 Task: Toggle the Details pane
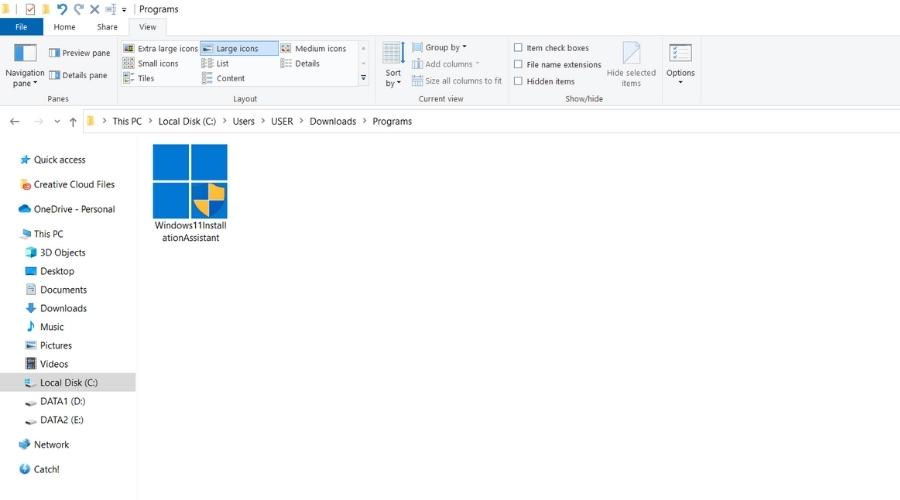click(78, 75)
